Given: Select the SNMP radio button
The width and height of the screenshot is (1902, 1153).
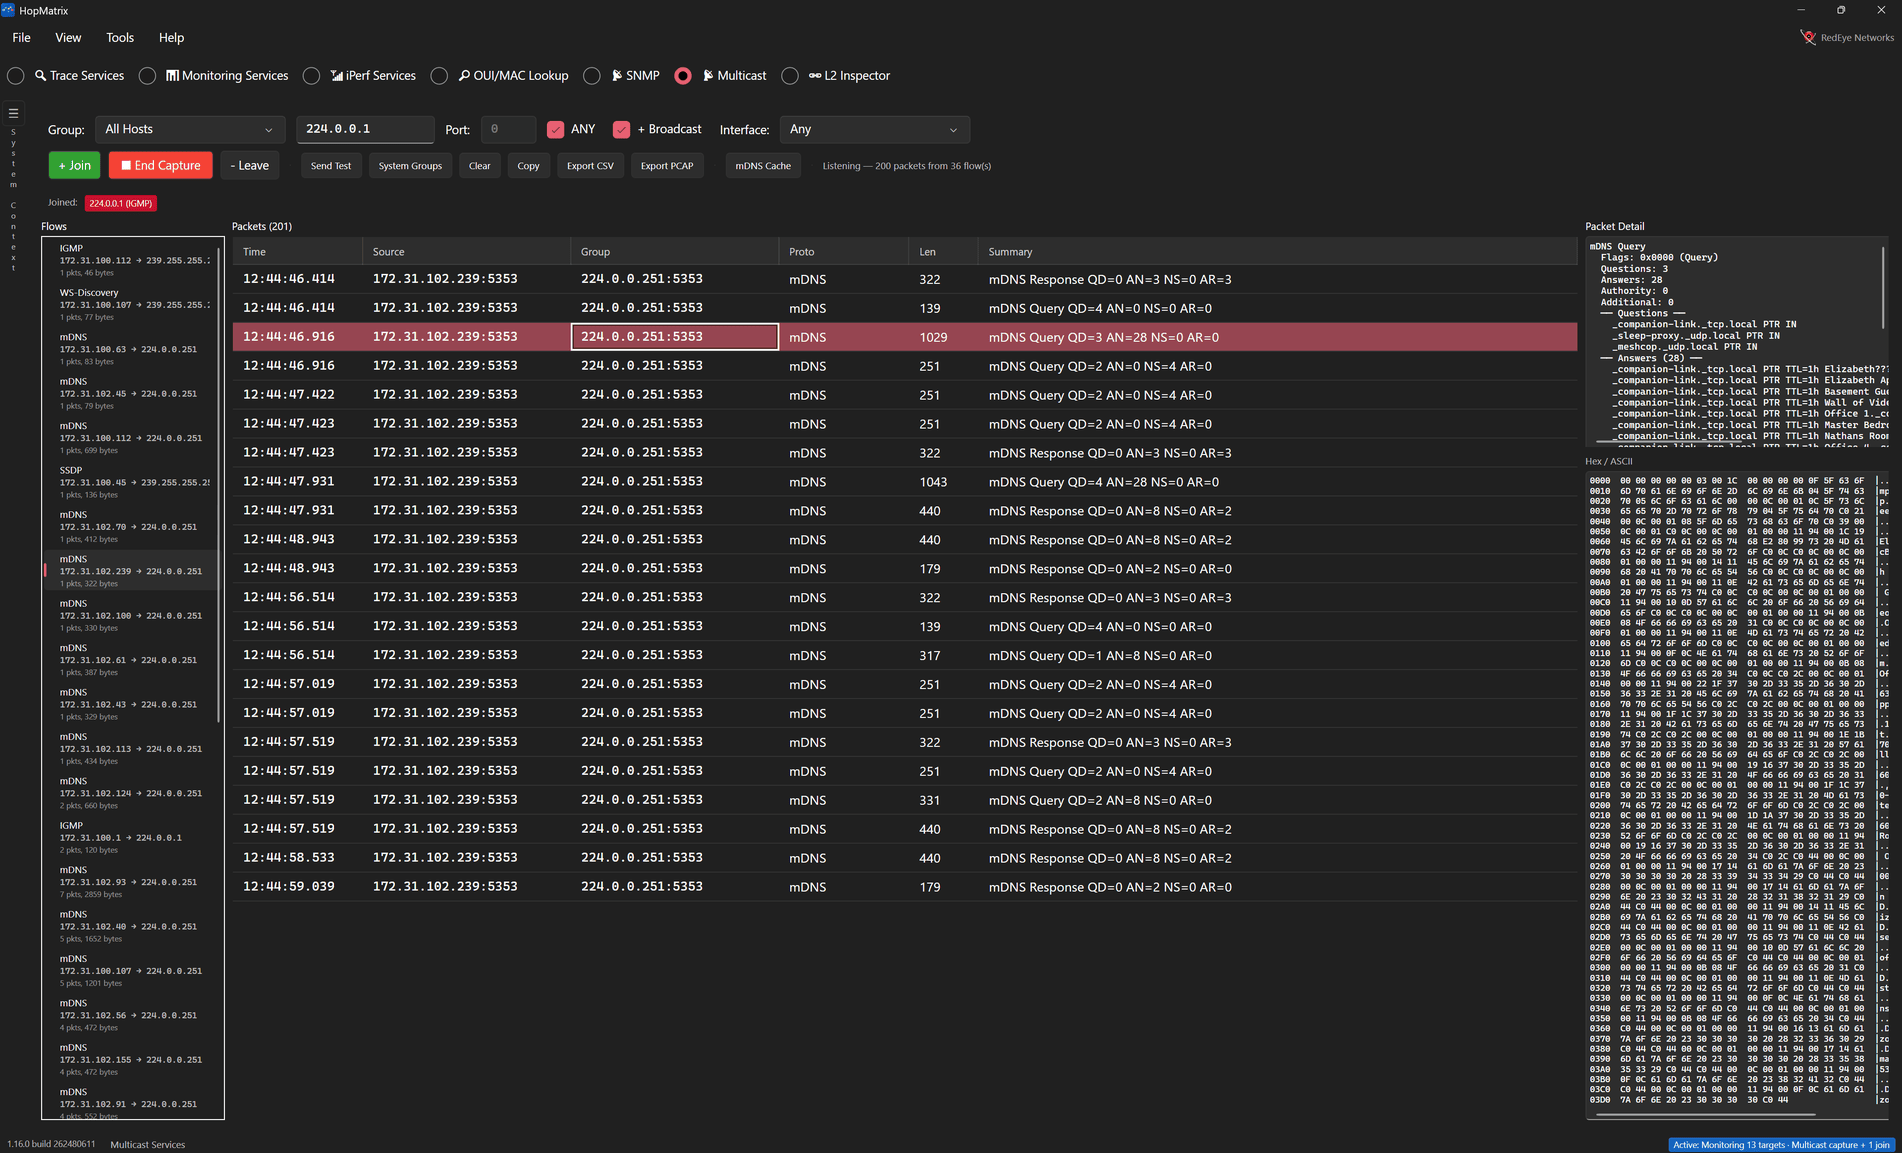Looking at the screenshot, I should (592, 76).
